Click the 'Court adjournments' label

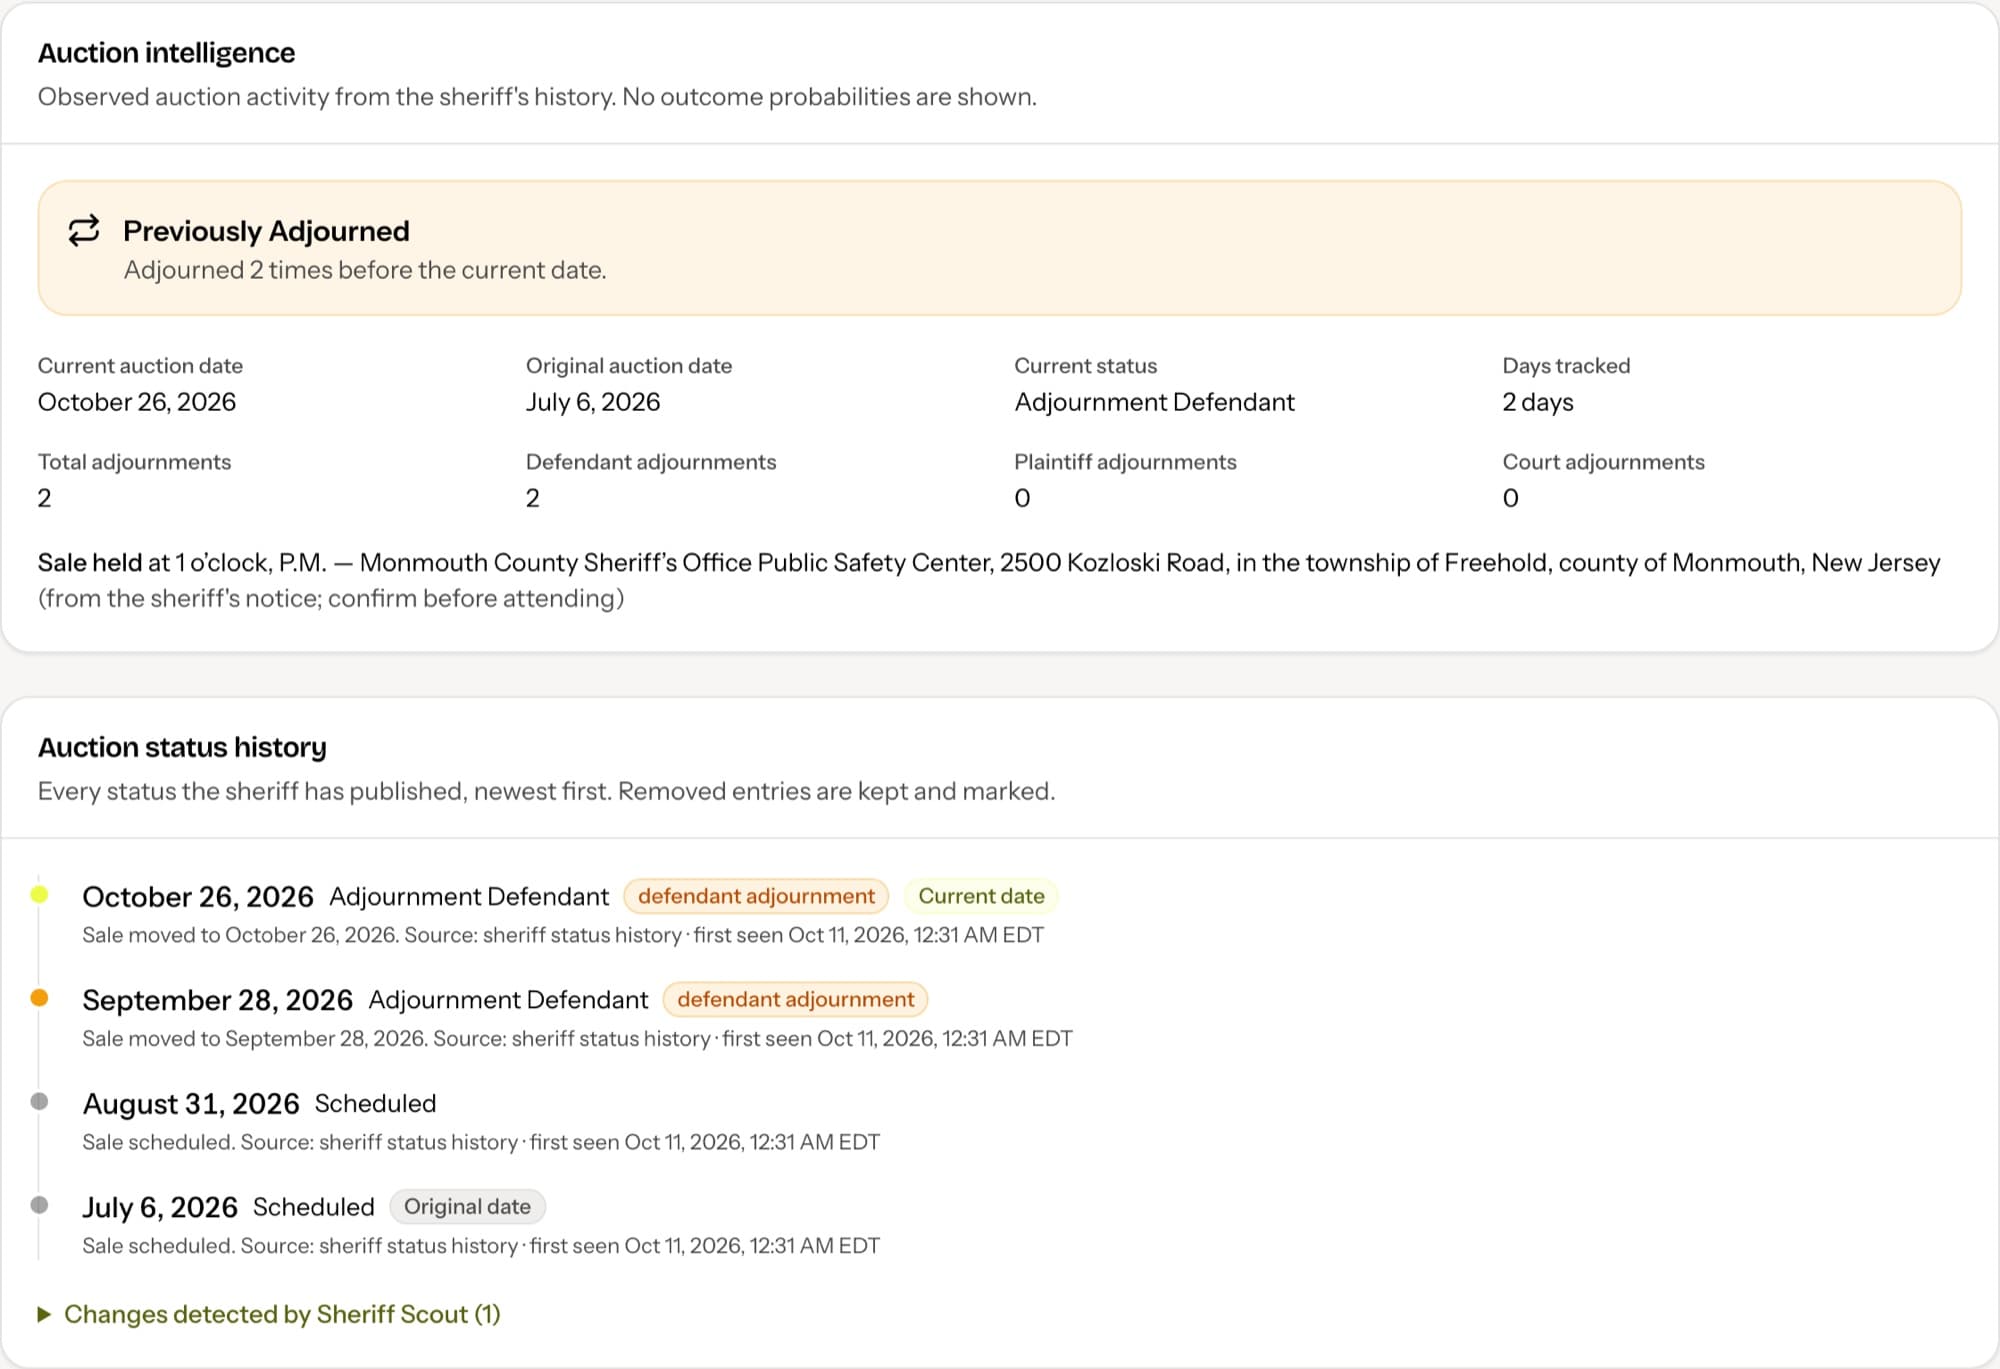point(1603,462)
